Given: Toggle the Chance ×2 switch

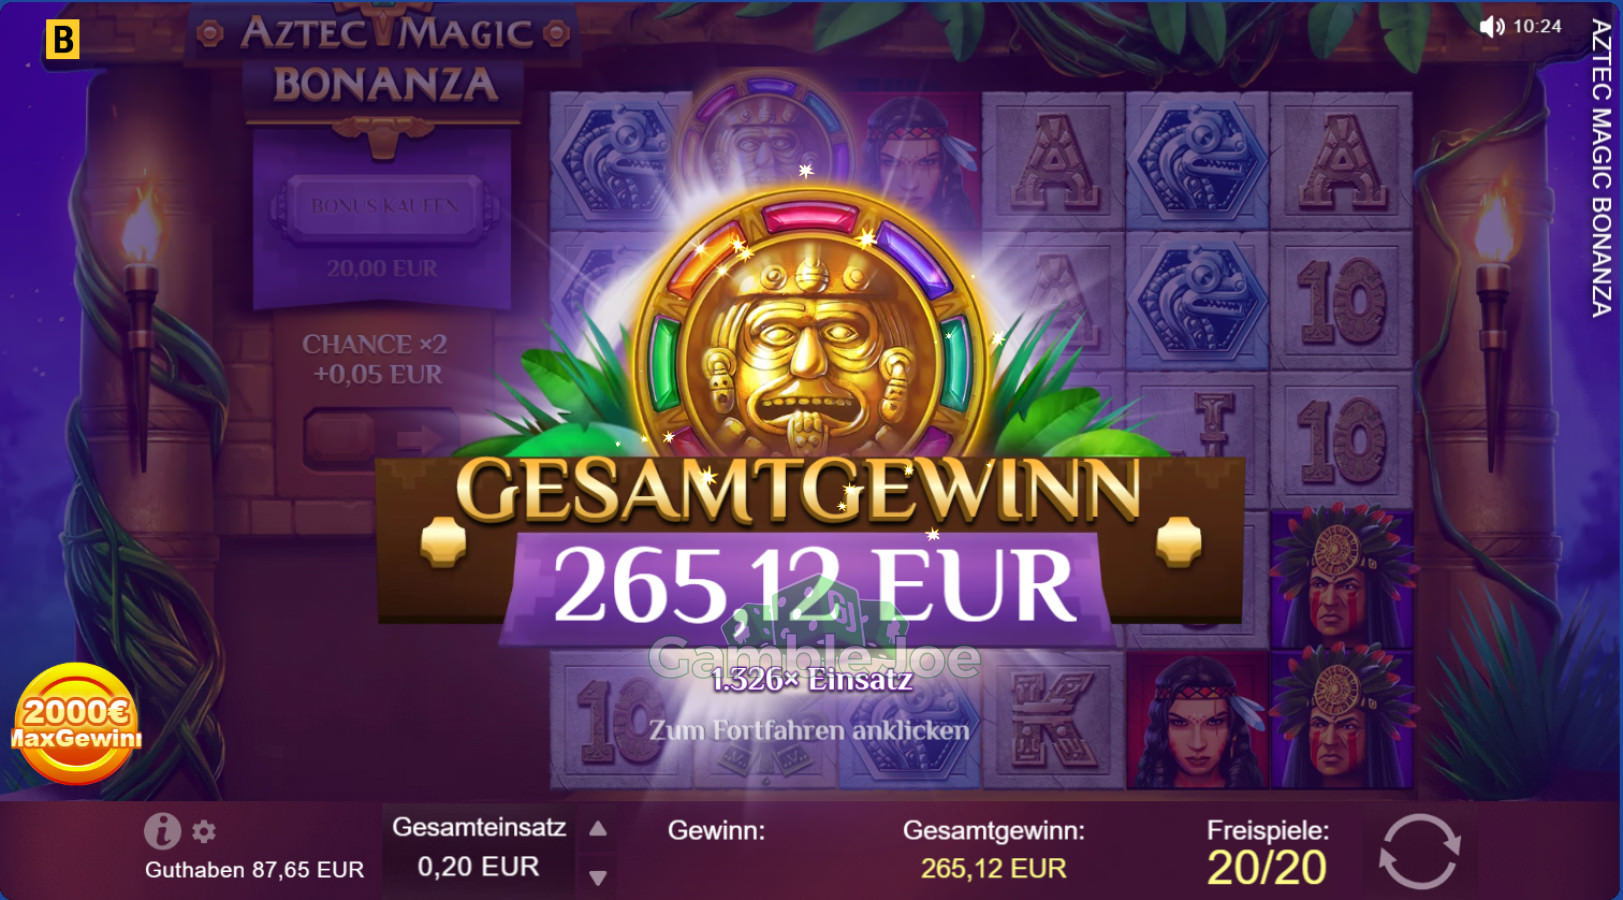Looking at the screenshot, I should (381, 438).
